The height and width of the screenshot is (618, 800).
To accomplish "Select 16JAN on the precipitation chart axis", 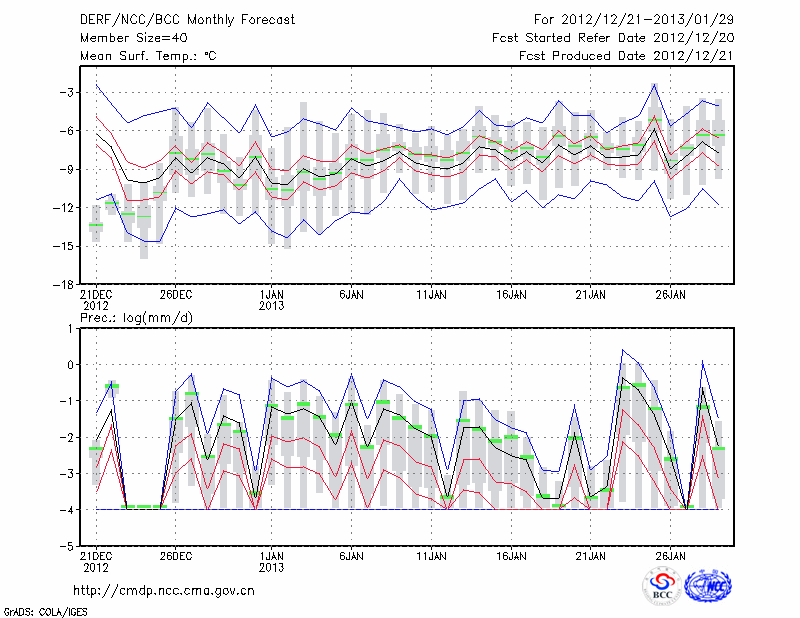I will [511, 554].
